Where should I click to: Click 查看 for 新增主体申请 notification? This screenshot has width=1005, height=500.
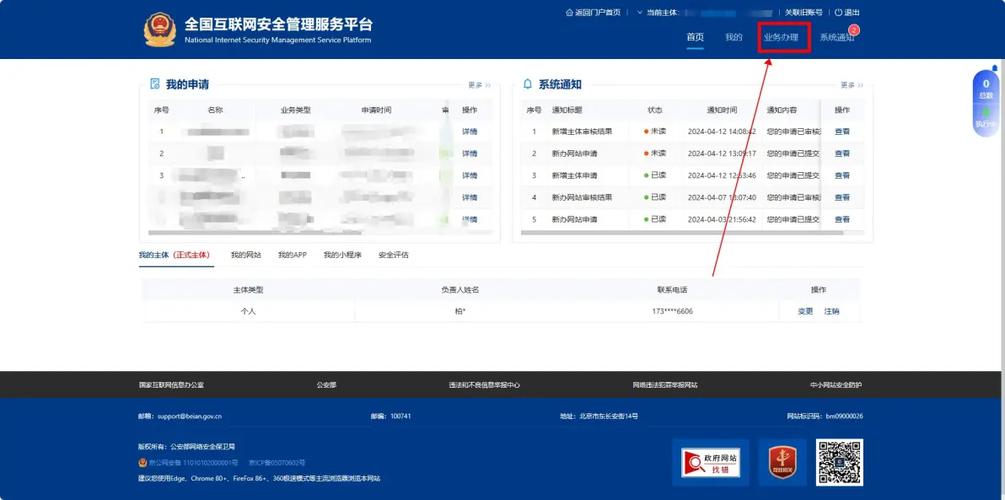[842, 175]
